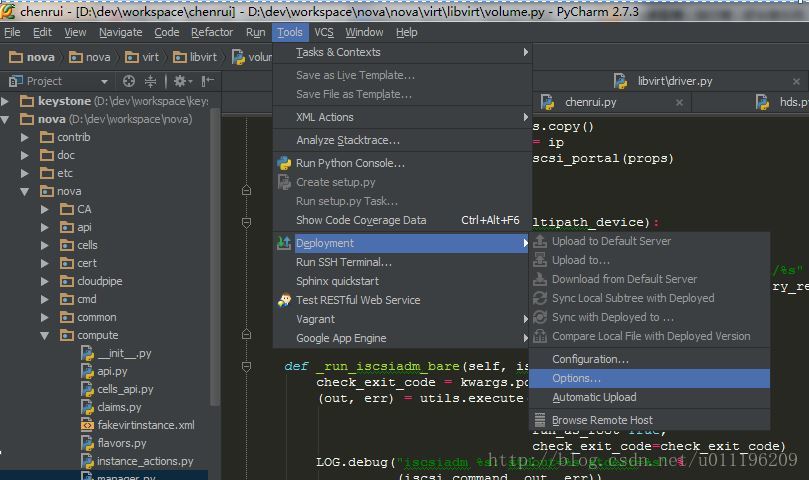Expand the CA folder
This screenshot has height=480, width=809.
pos(45,209)
